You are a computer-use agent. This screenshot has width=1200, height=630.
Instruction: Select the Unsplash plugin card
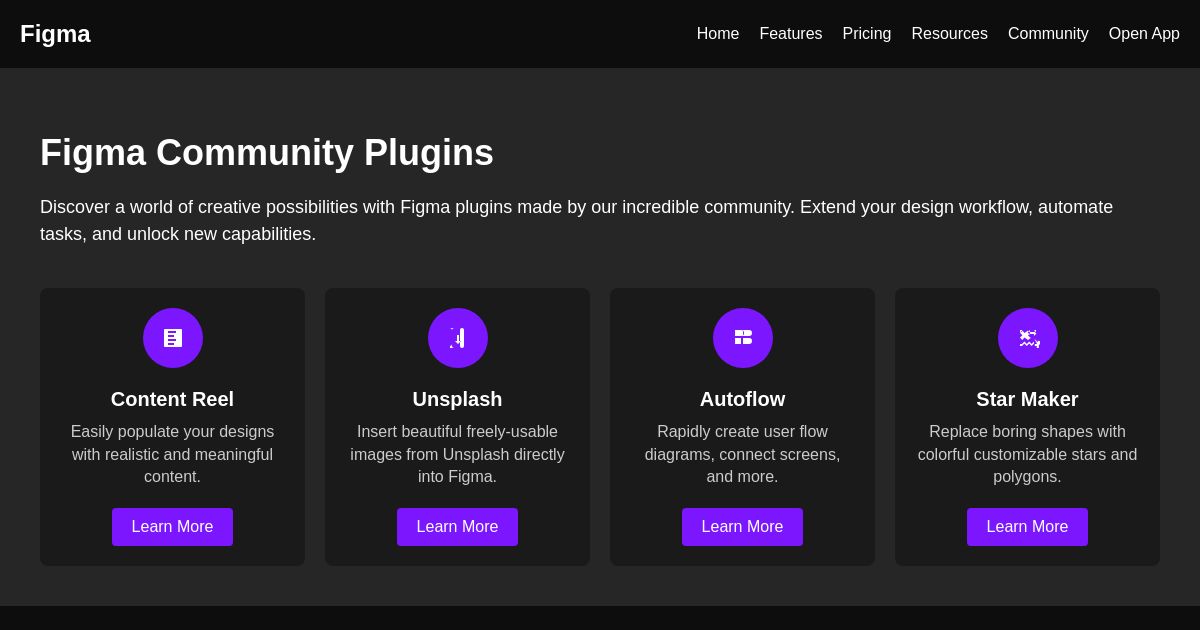coord(457,426)
